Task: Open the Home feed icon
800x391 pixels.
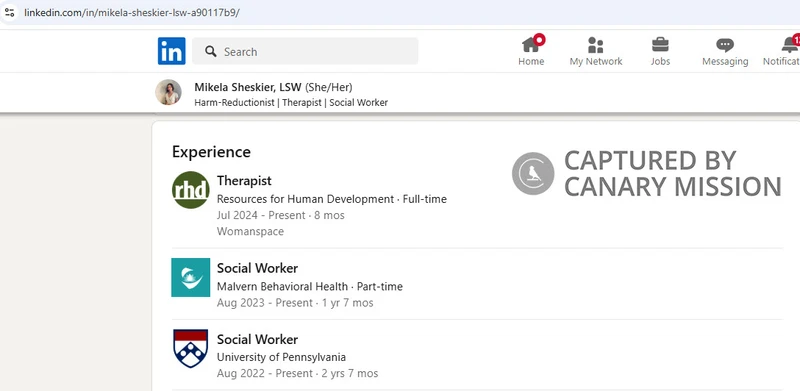Action: click(x=531, y=45)
